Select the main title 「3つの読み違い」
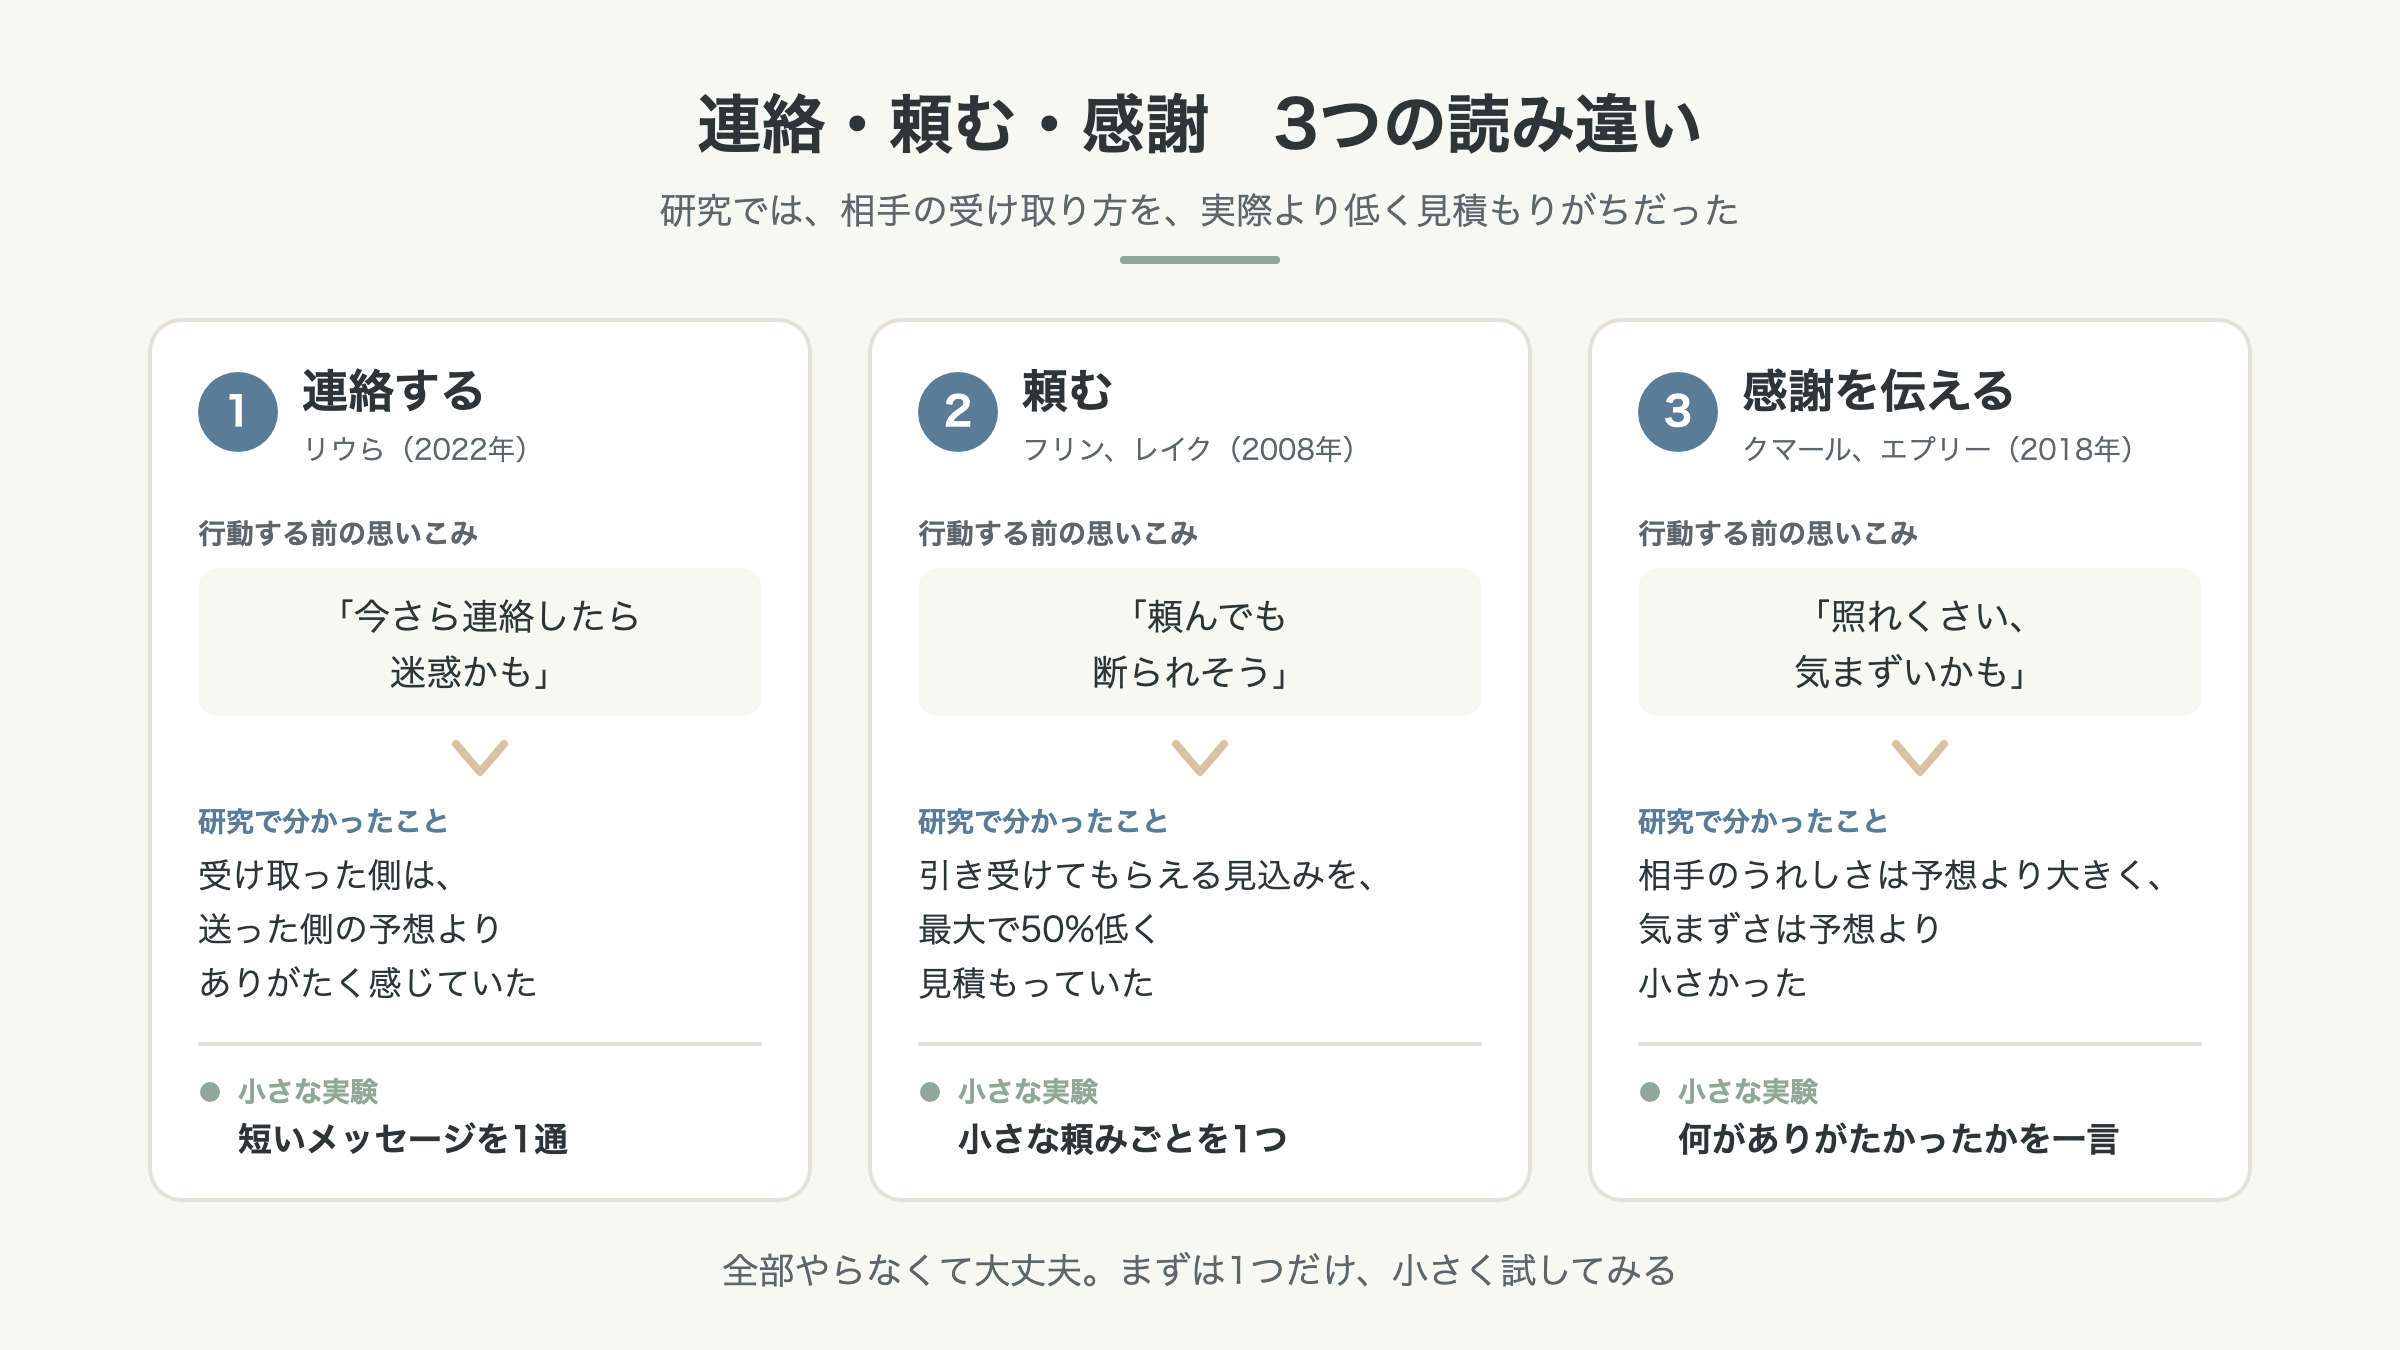Viewport: 2400px width, 1350px height. (x=1488, y=125)
